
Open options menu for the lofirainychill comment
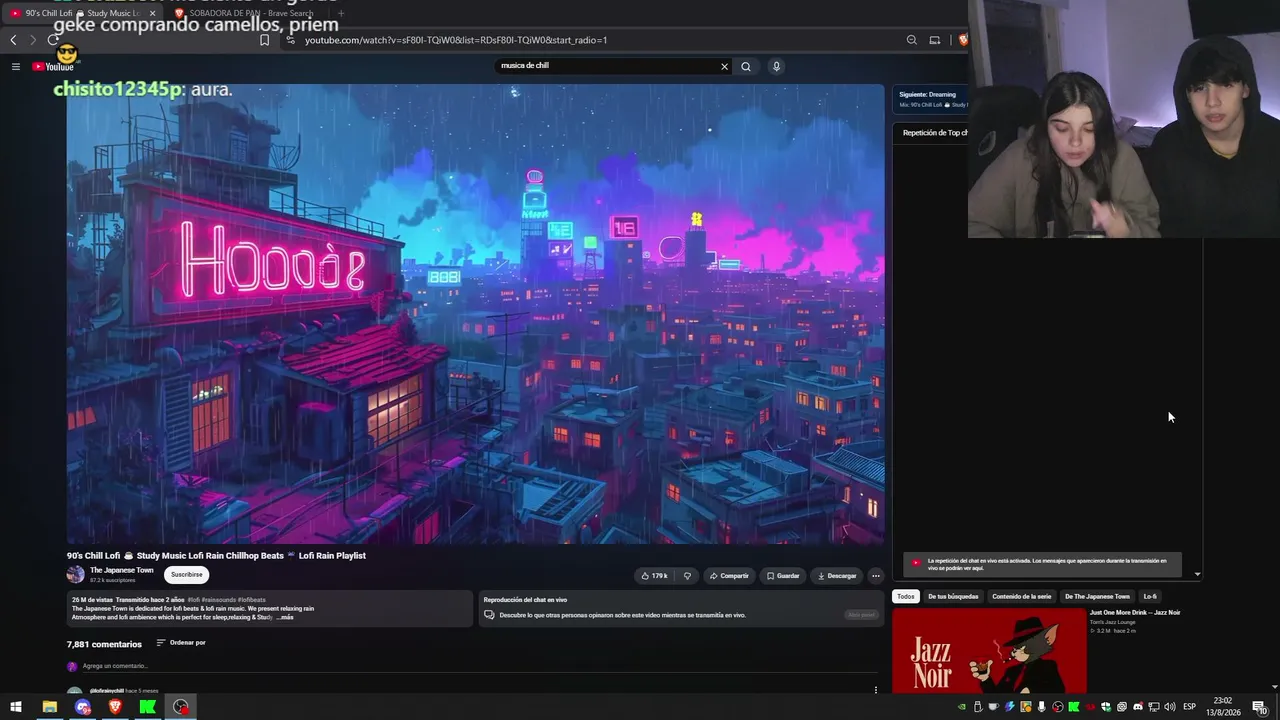point(876,690)
